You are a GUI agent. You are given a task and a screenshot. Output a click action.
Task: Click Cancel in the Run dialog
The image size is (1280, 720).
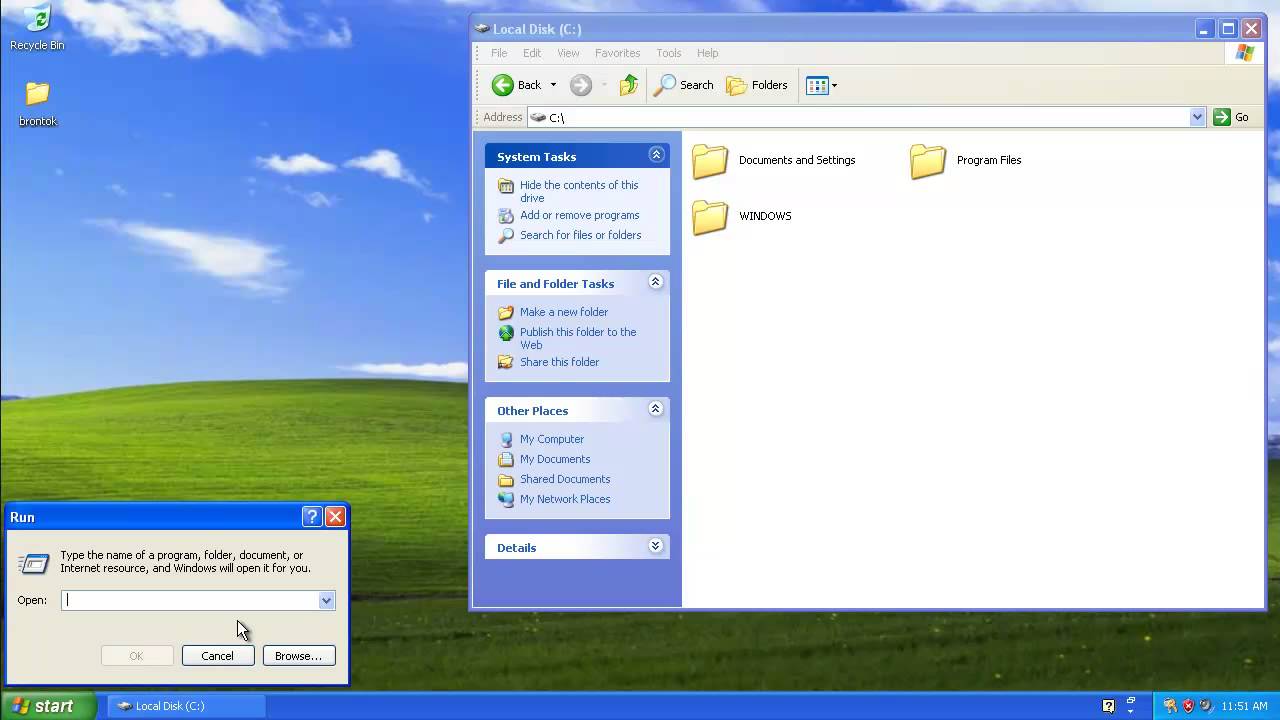point(217,656)
